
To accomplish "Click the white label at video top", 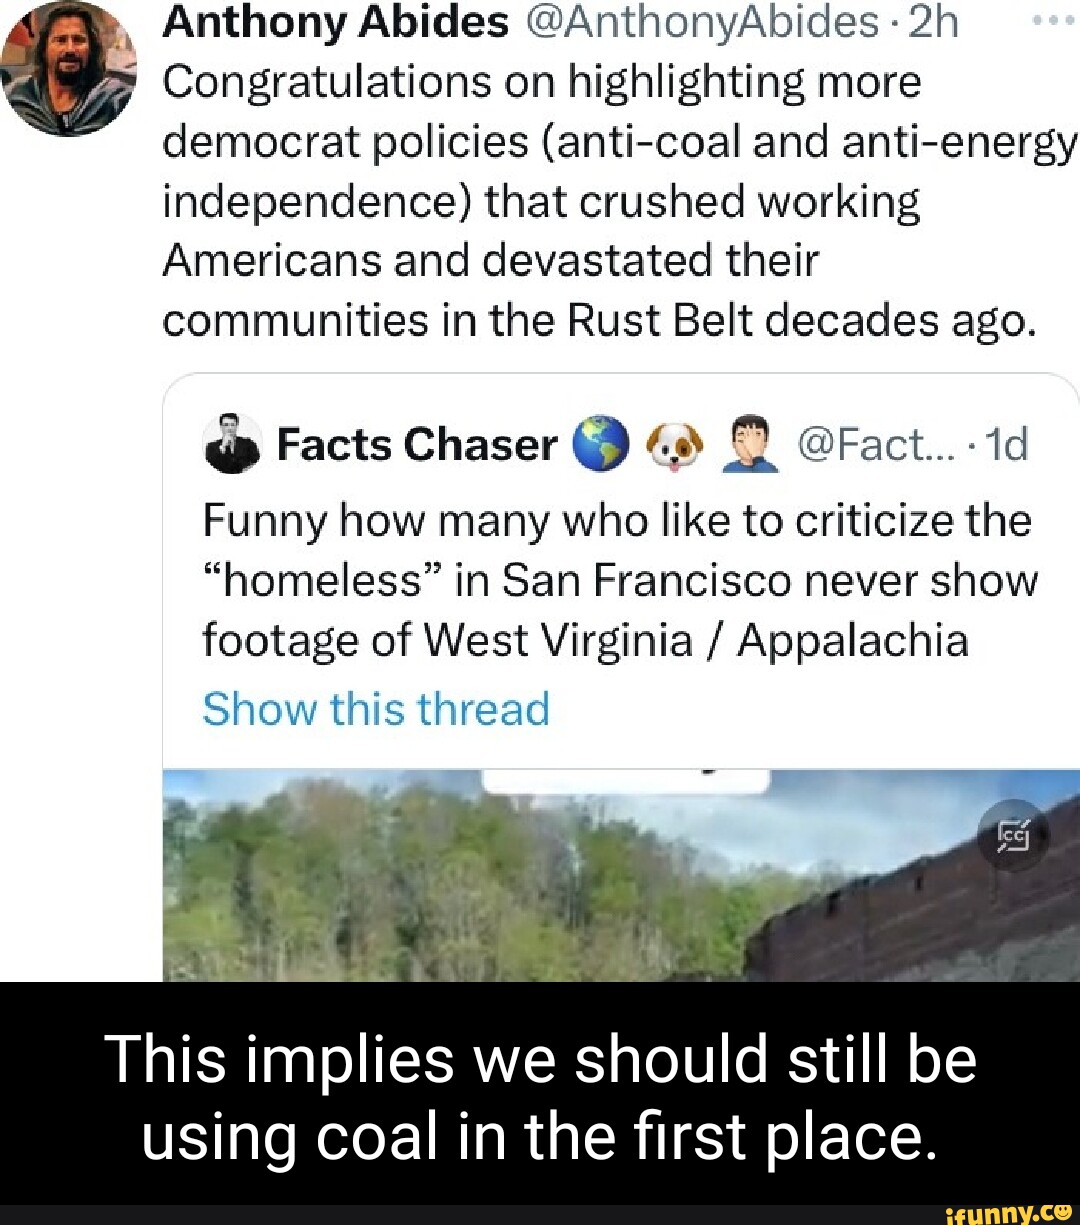I will click(626, 780).
